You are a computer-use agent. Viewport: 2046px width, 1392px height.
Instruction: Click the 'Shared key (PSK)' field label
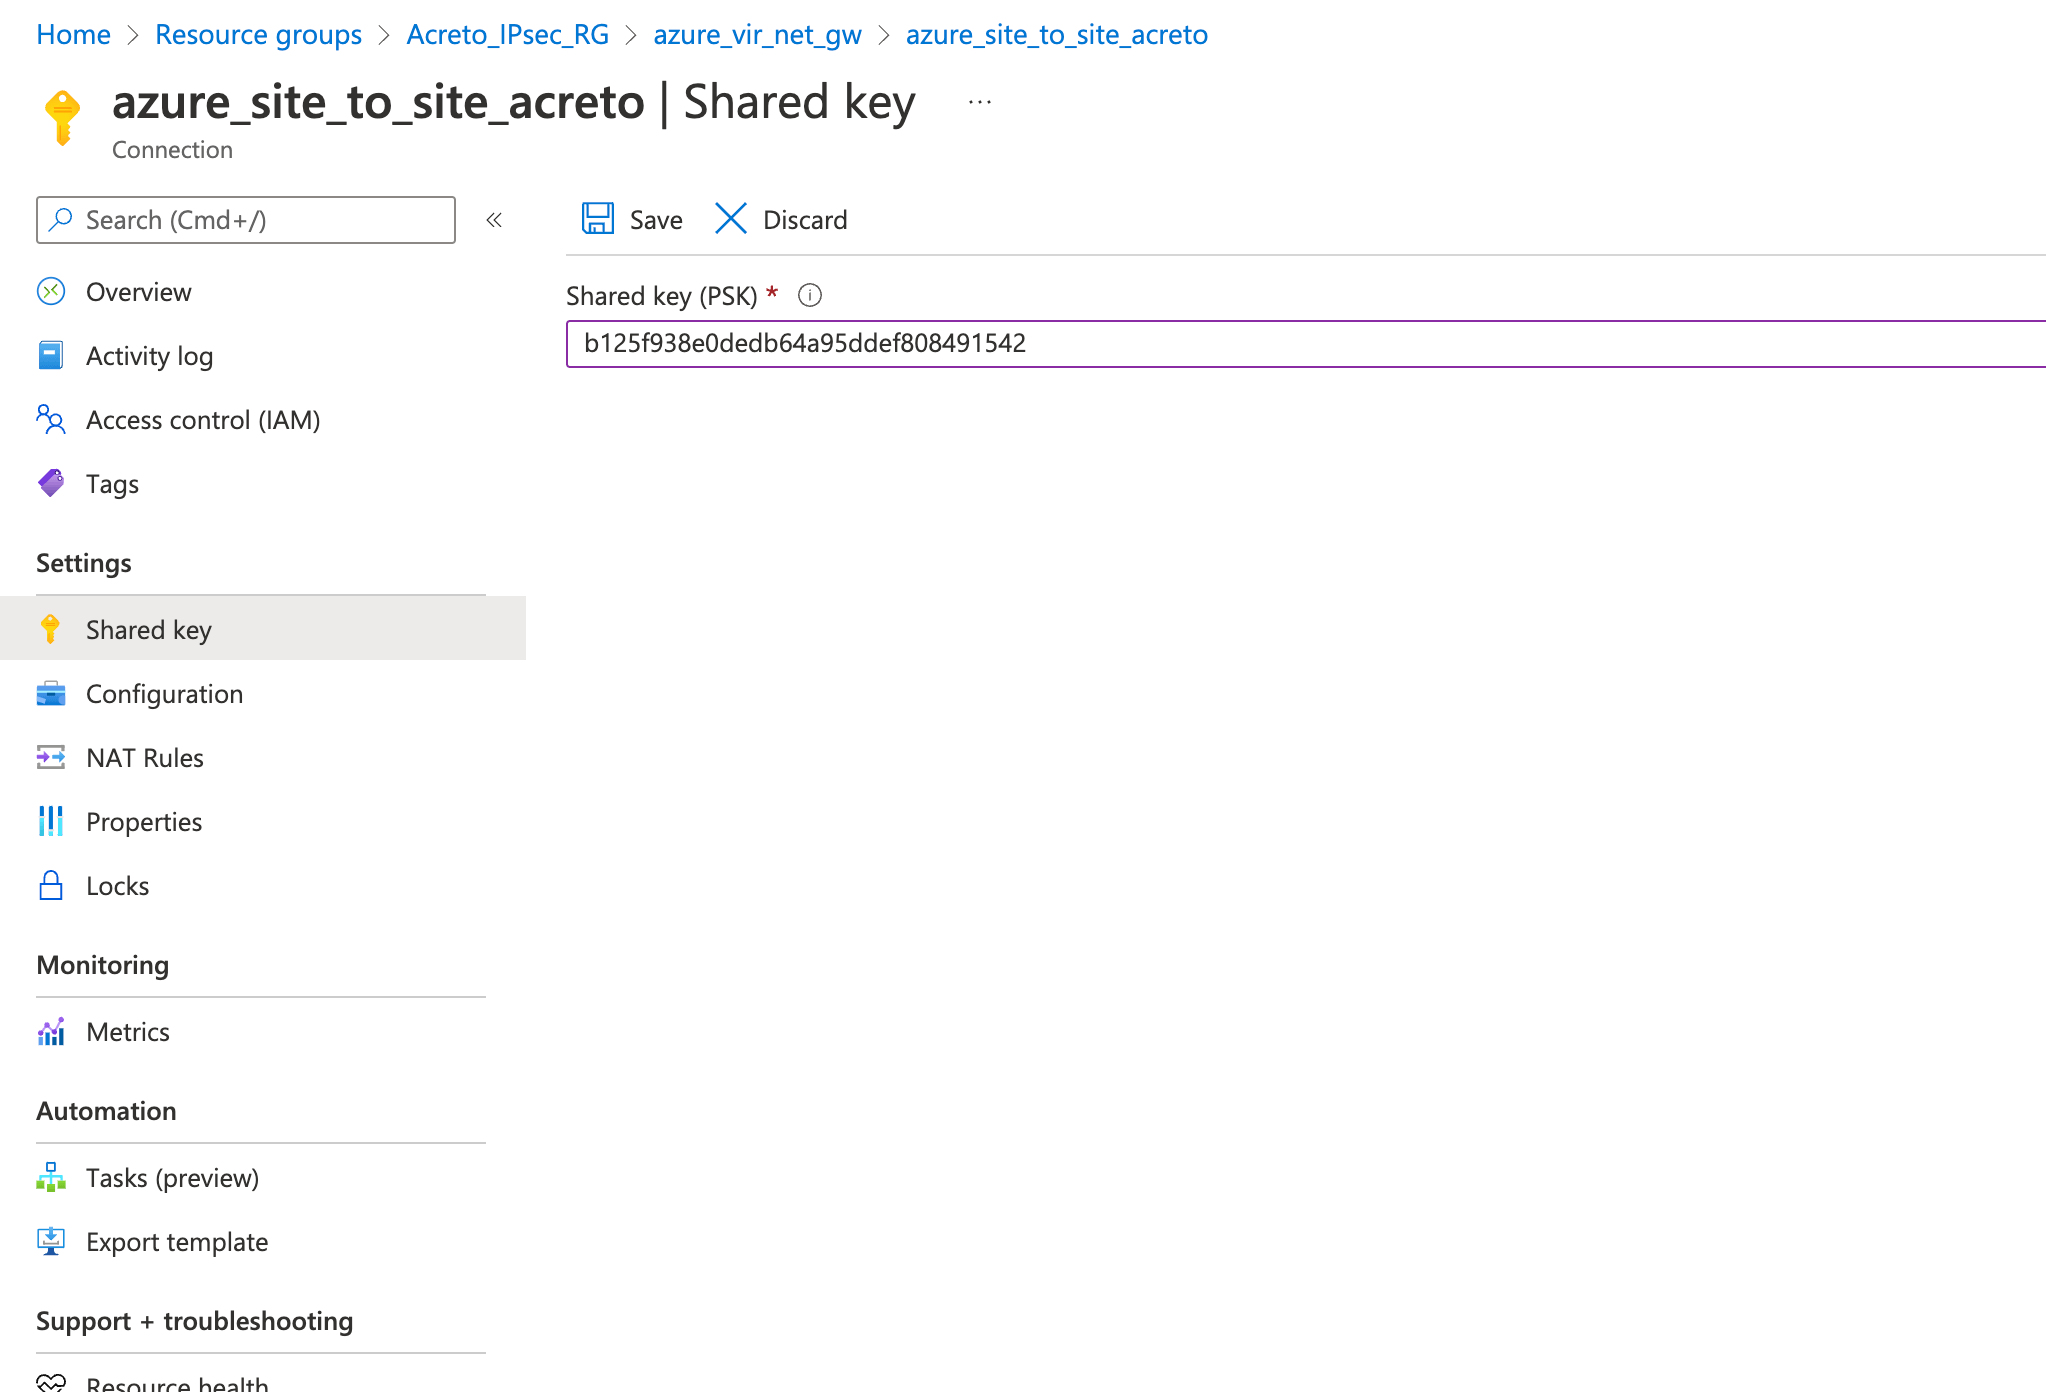pos(662,296)
